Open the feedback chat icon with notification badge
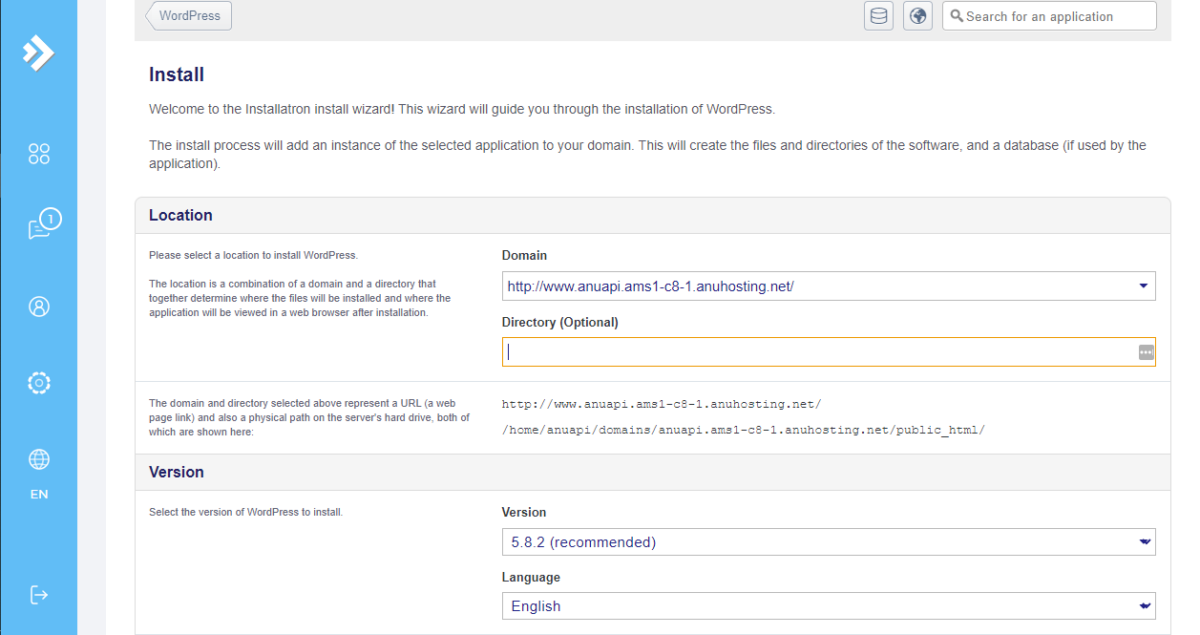 [x=38, y=228]
